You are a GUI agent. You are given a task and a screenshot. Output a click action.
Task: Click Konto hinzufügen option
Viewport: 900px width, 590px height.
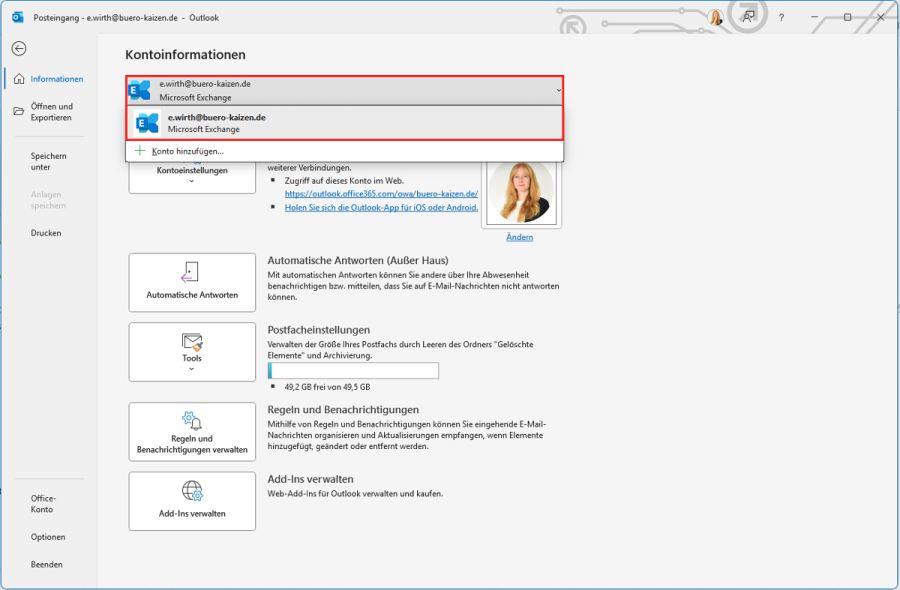click(x=188, y=151)
